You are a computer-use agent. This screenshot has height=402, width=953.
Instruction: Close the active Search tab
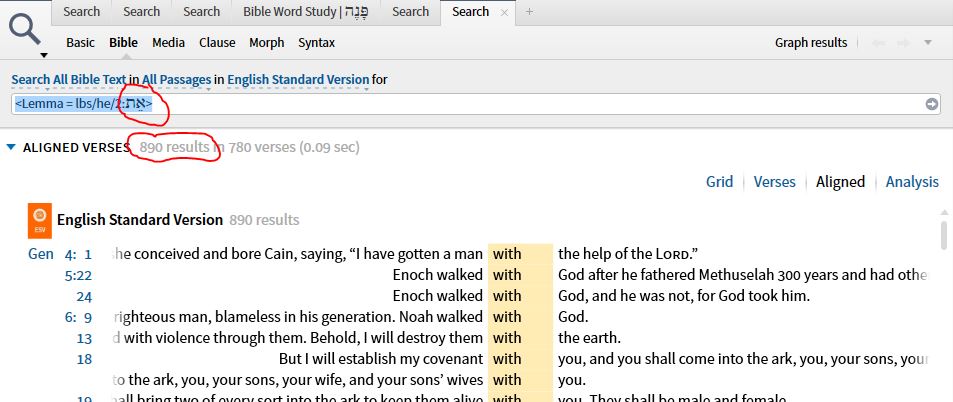click(x=505, y=12)
